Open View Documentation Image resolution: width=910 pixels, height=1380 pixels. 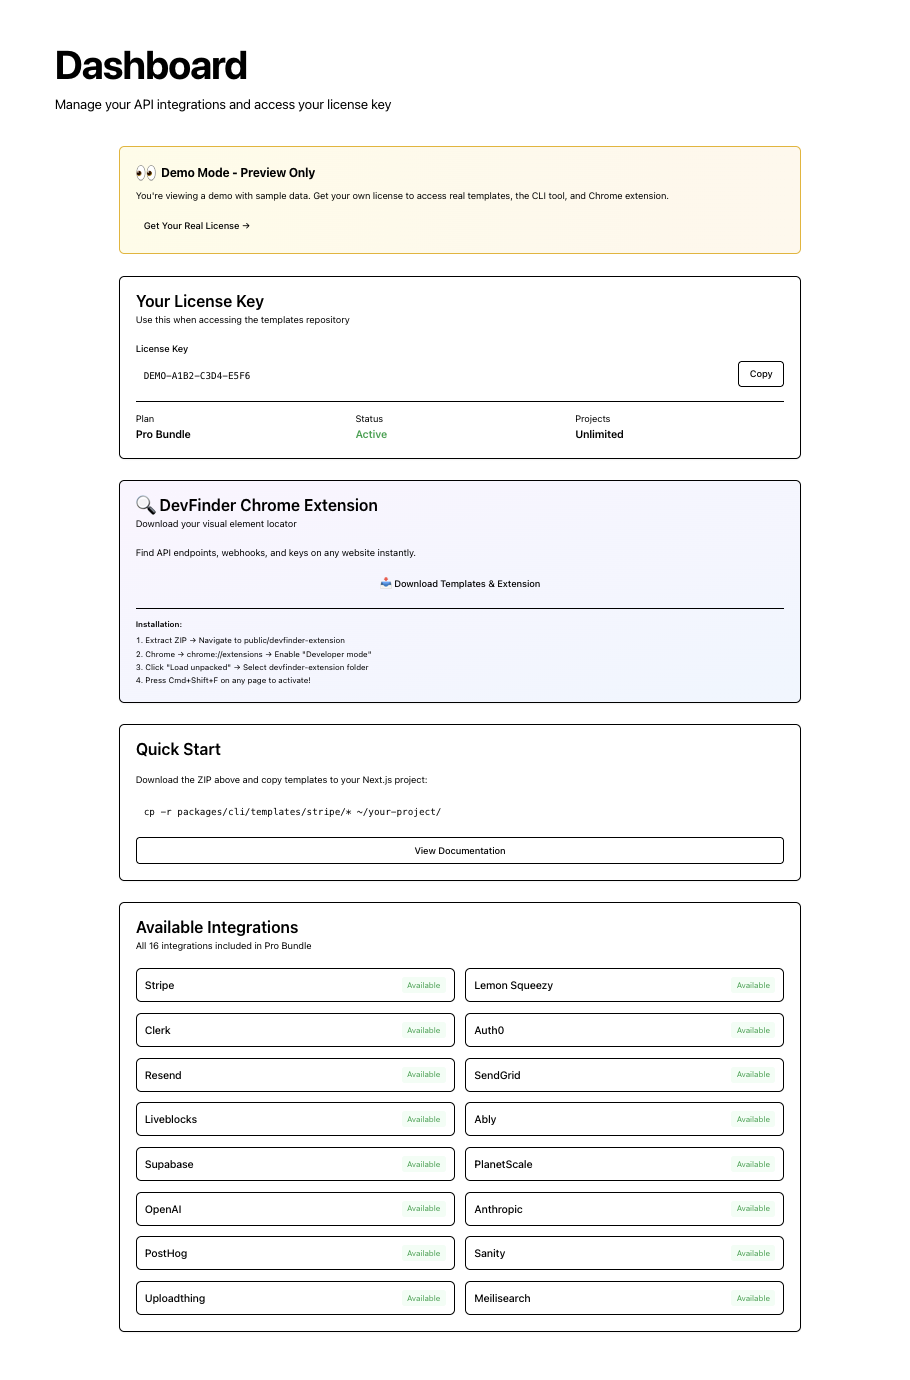460,850
